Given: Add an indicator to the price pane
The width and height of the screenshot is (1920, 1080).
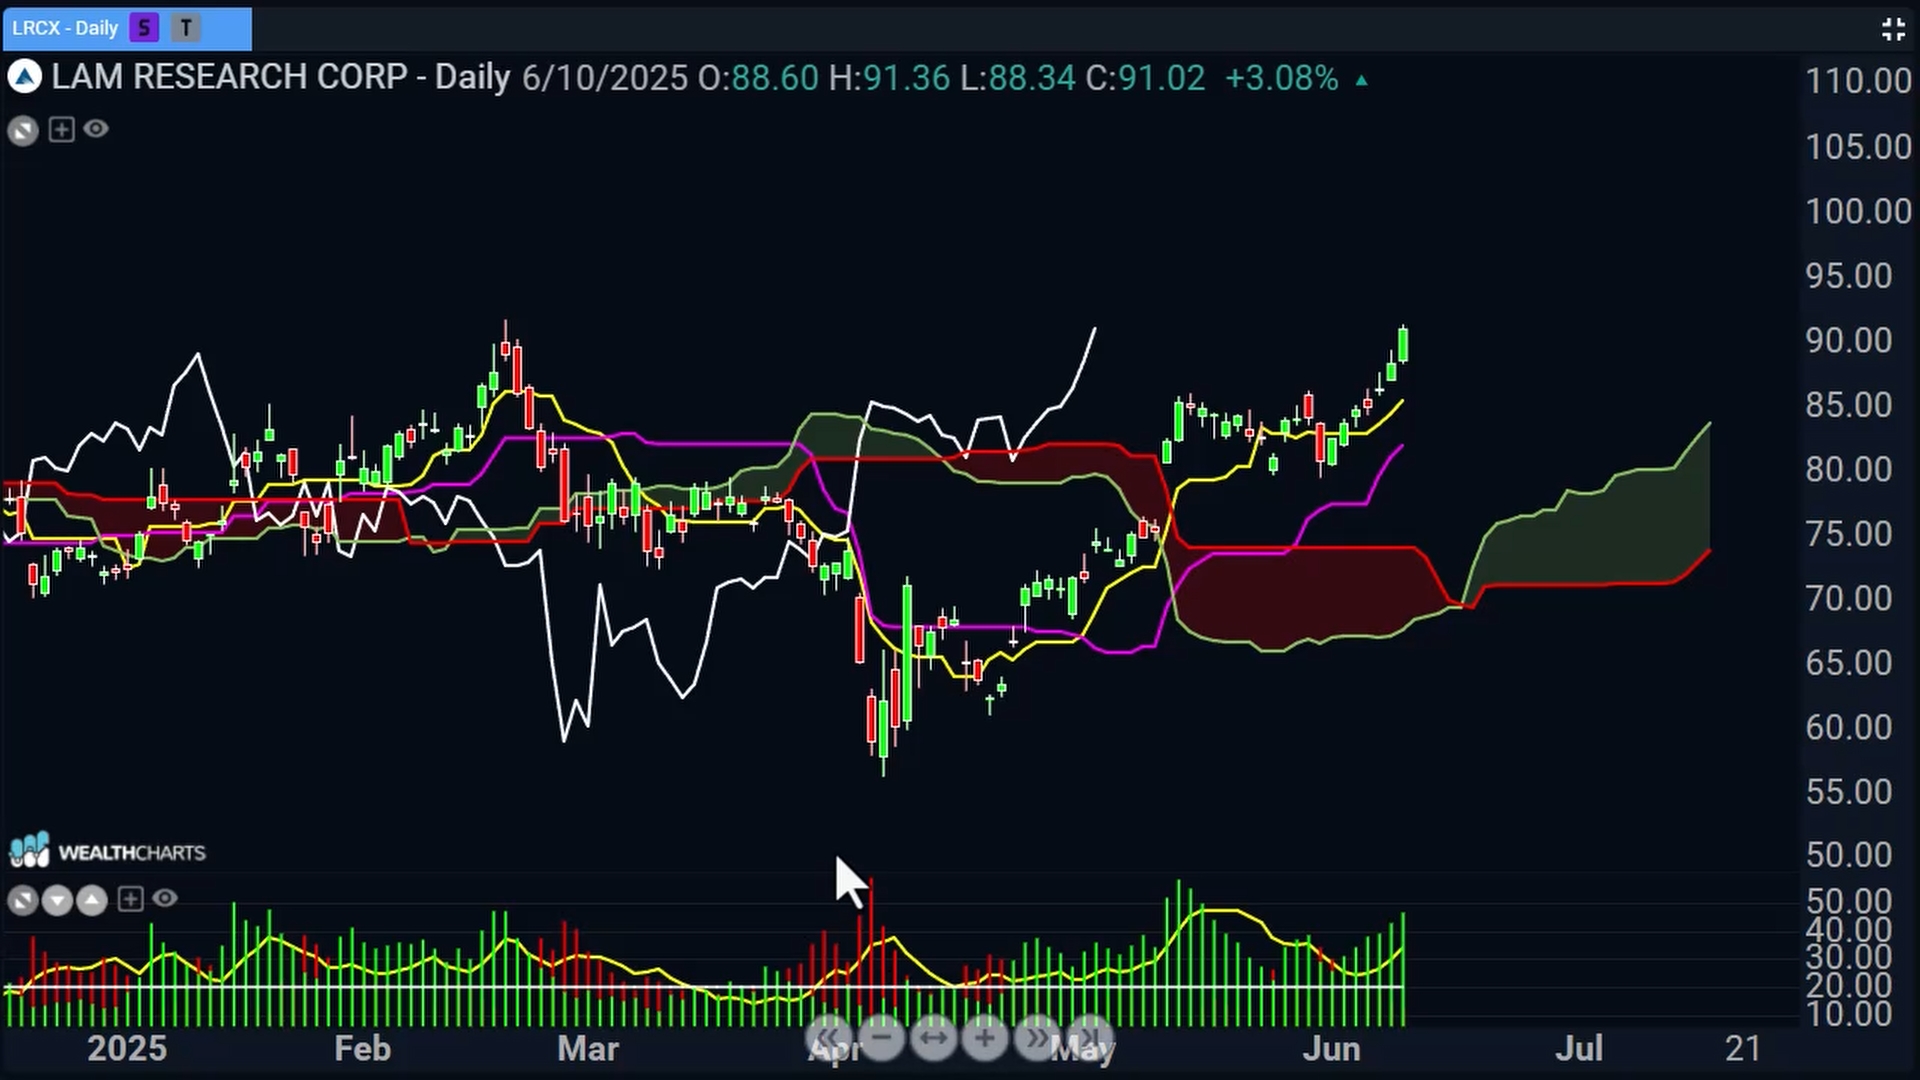Looking at the screenshot, I should pos(62,129).
